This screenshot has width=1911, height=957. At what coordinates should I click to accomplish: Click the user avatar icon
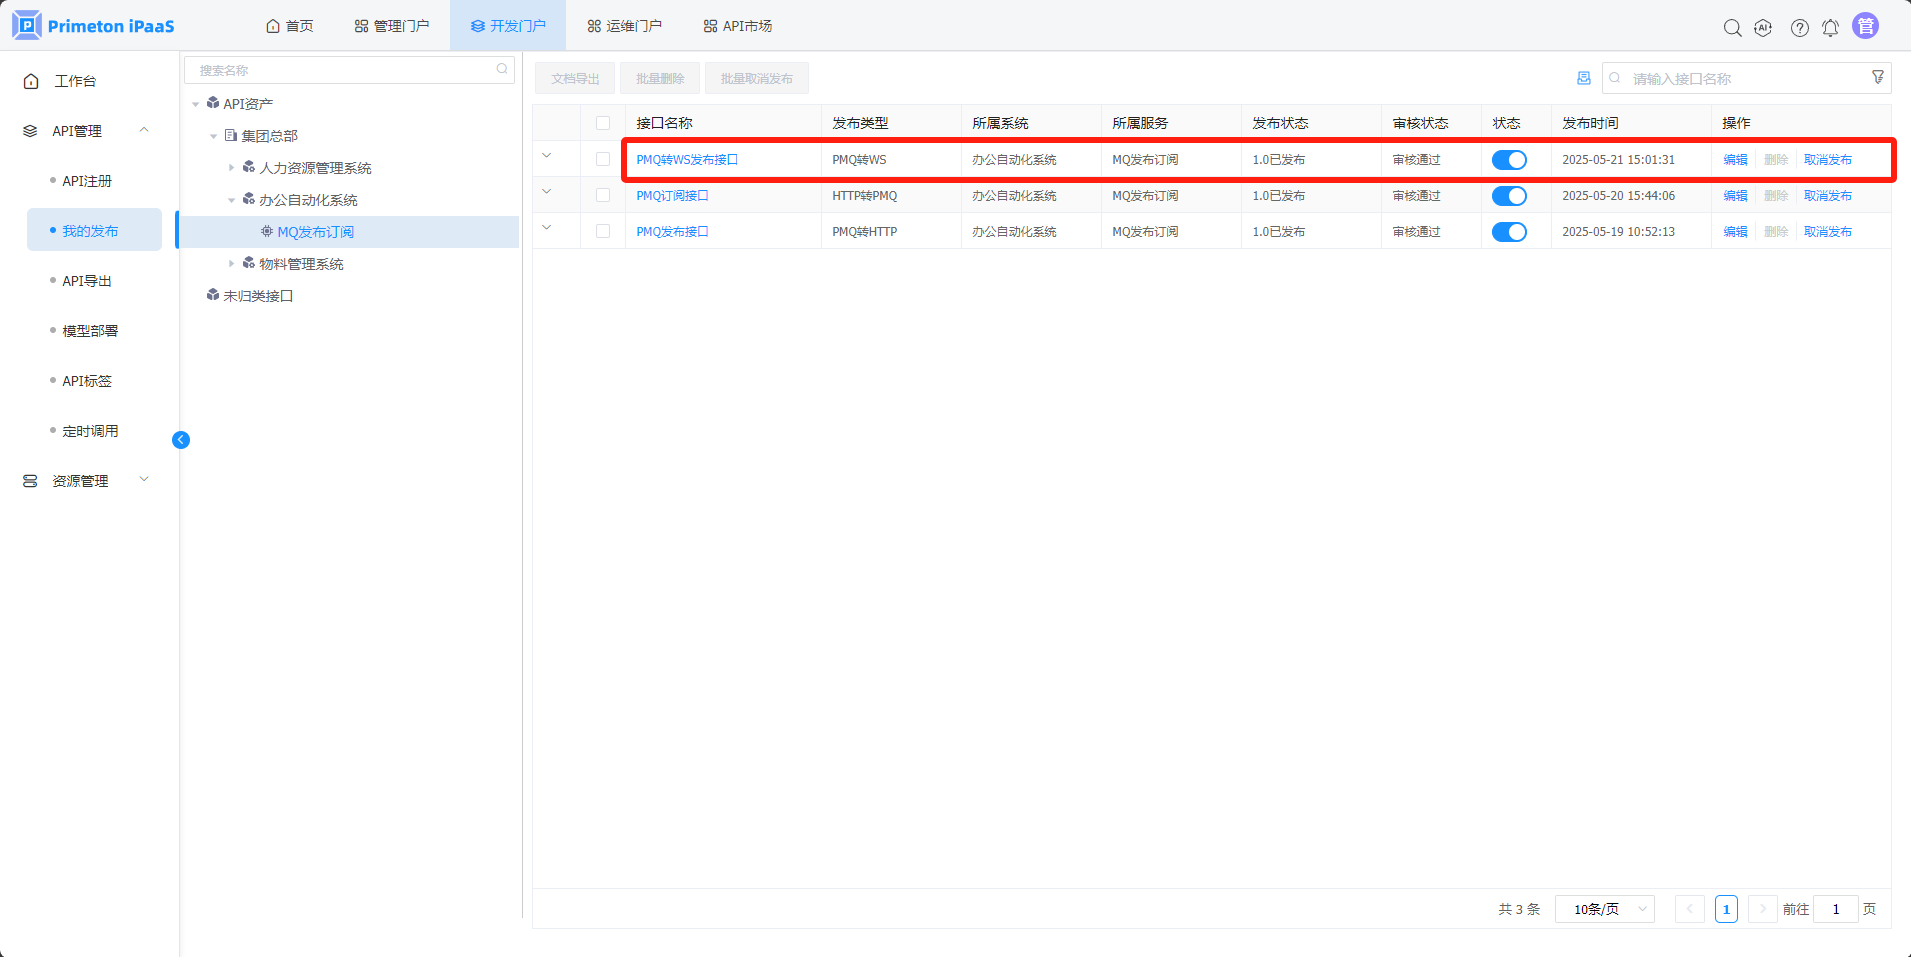pos(1865,26)
